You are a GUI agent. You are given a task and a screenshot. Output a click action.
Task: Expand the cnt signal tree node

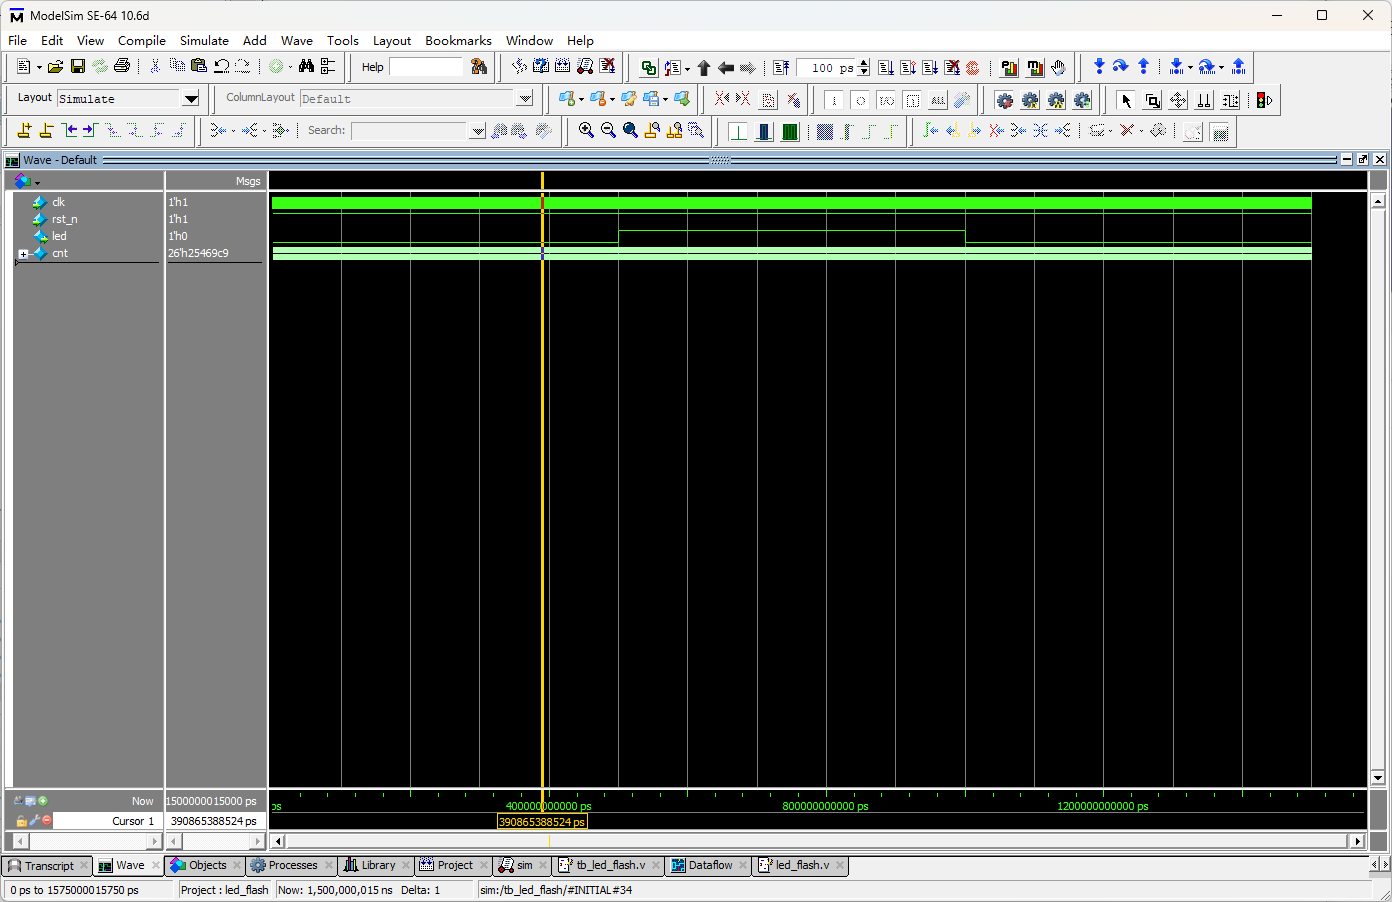click(23, 254)
